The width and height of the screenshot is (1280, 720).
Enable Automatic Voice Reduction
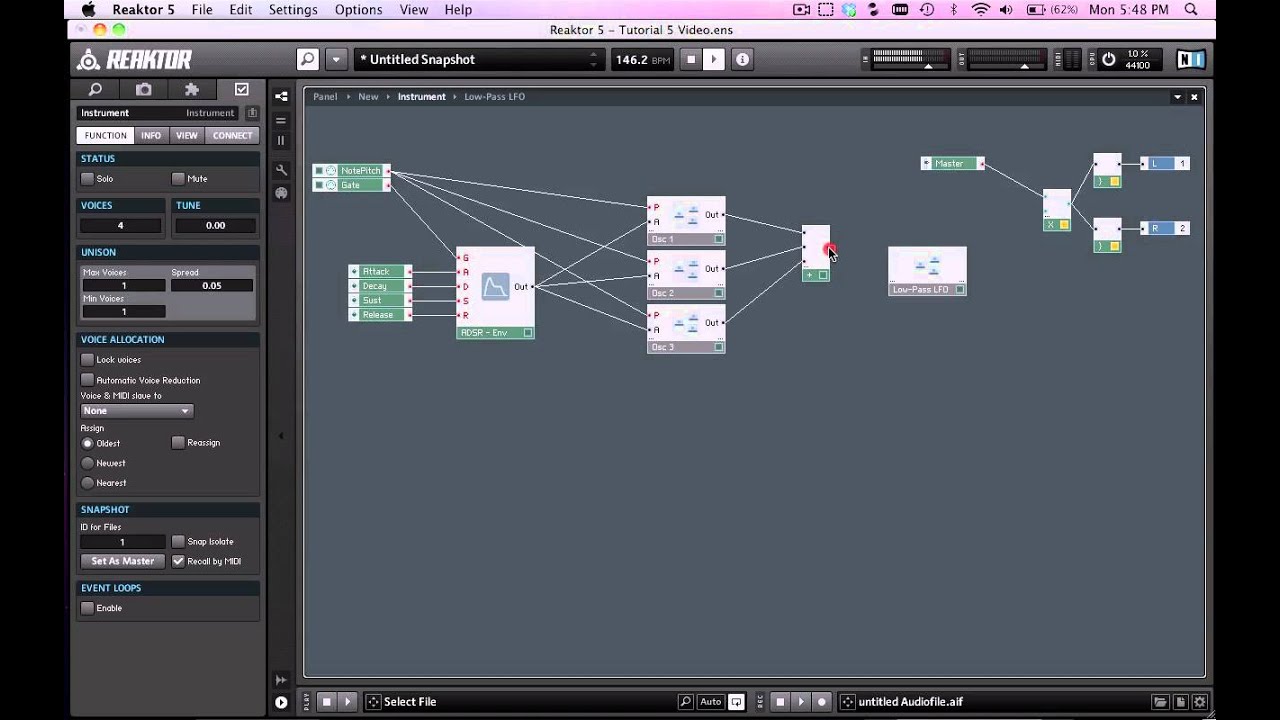point(88,380)
